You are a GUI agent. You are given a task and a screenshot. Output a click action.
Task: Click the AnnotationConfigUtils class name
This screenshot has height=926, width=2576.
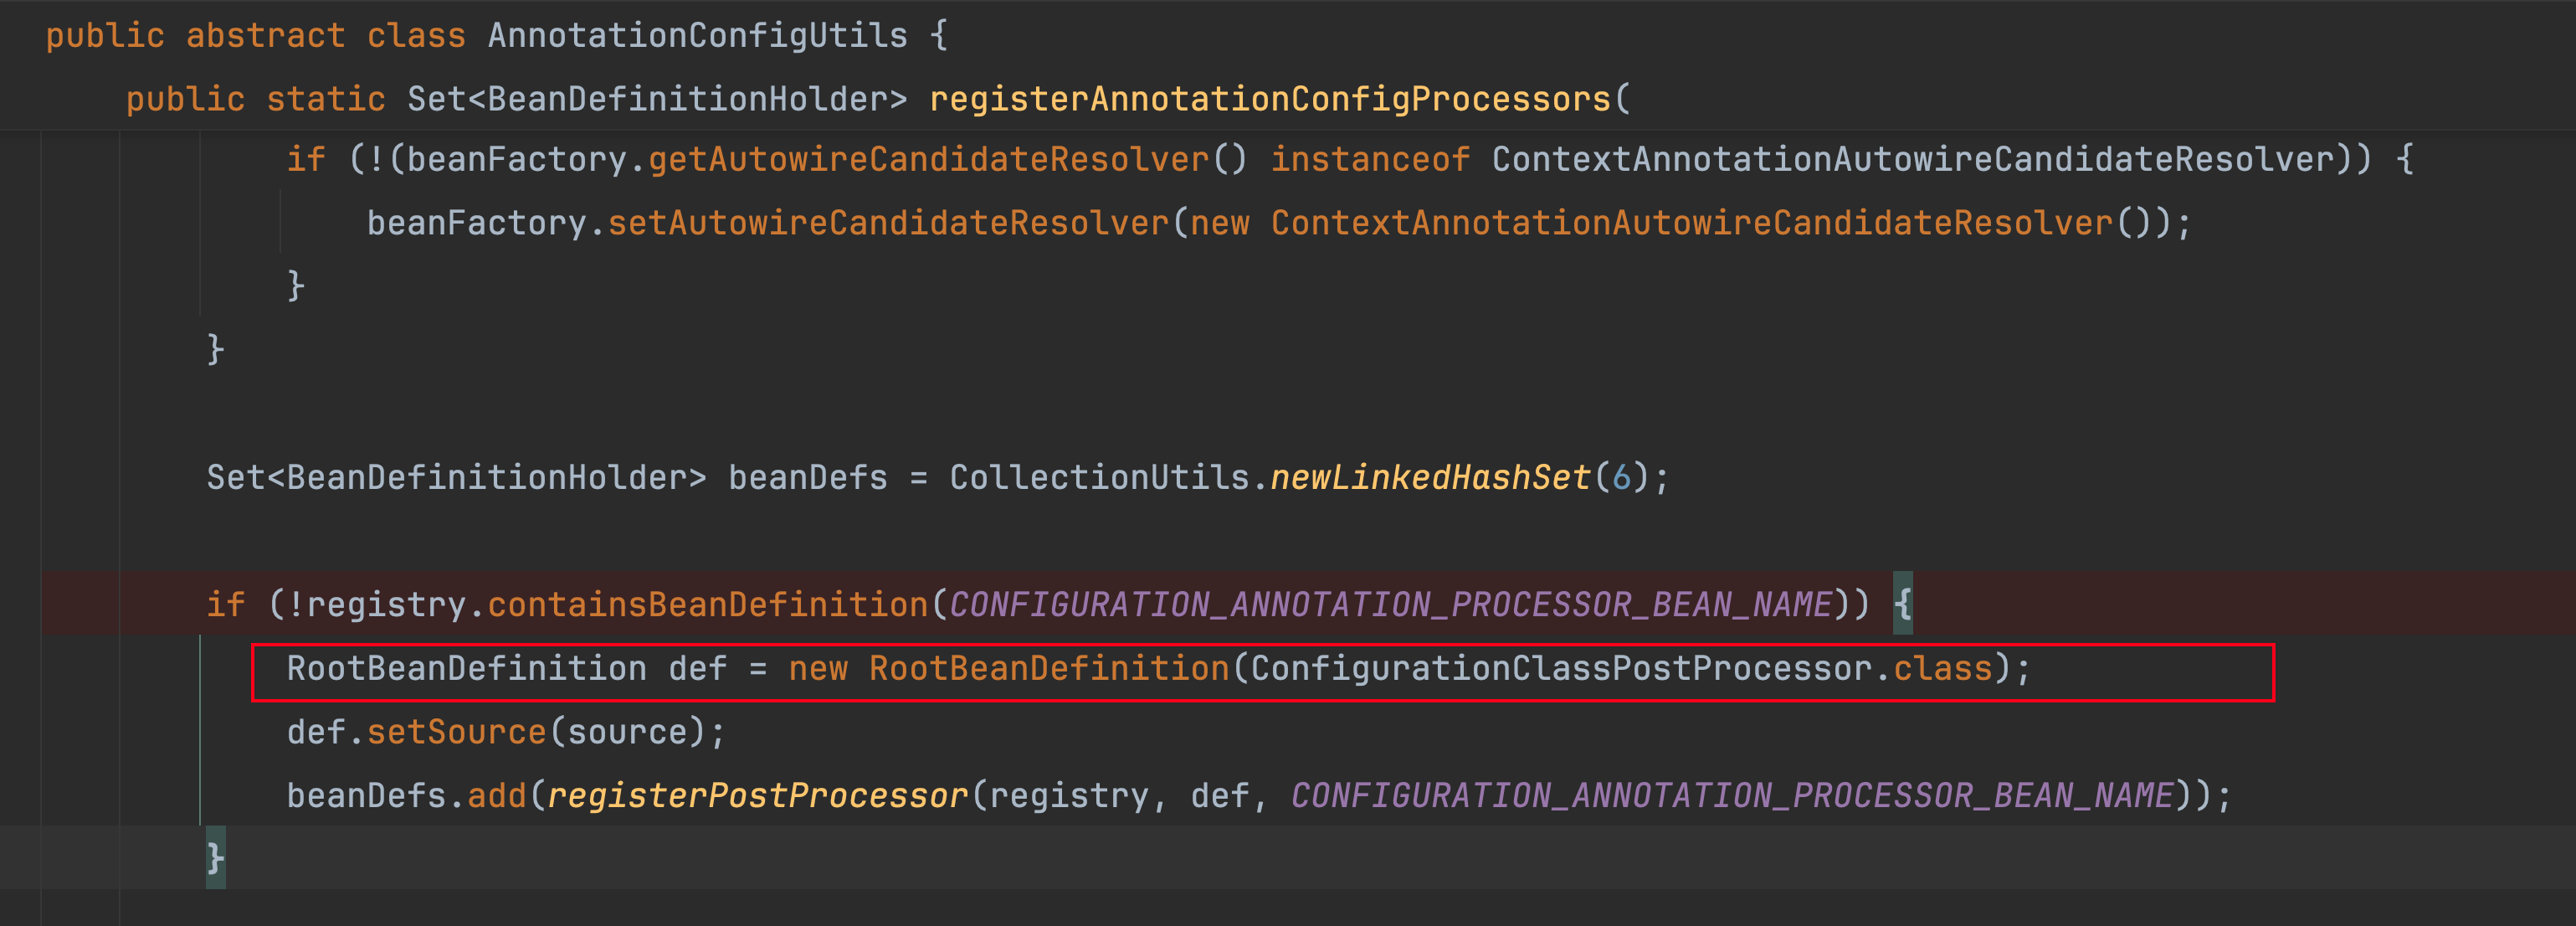697,36
